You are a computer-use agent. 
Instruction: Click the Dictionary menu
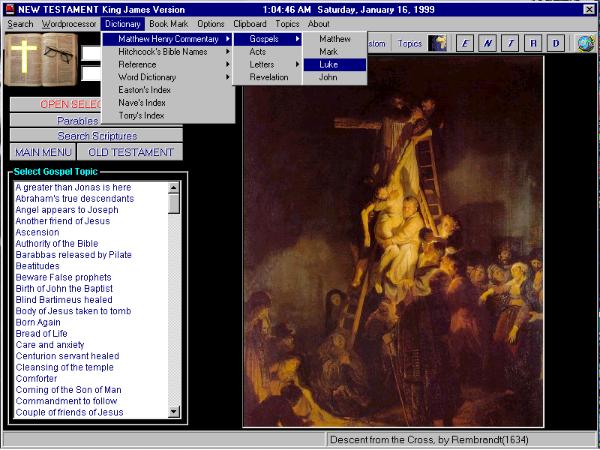pos(123,24)
